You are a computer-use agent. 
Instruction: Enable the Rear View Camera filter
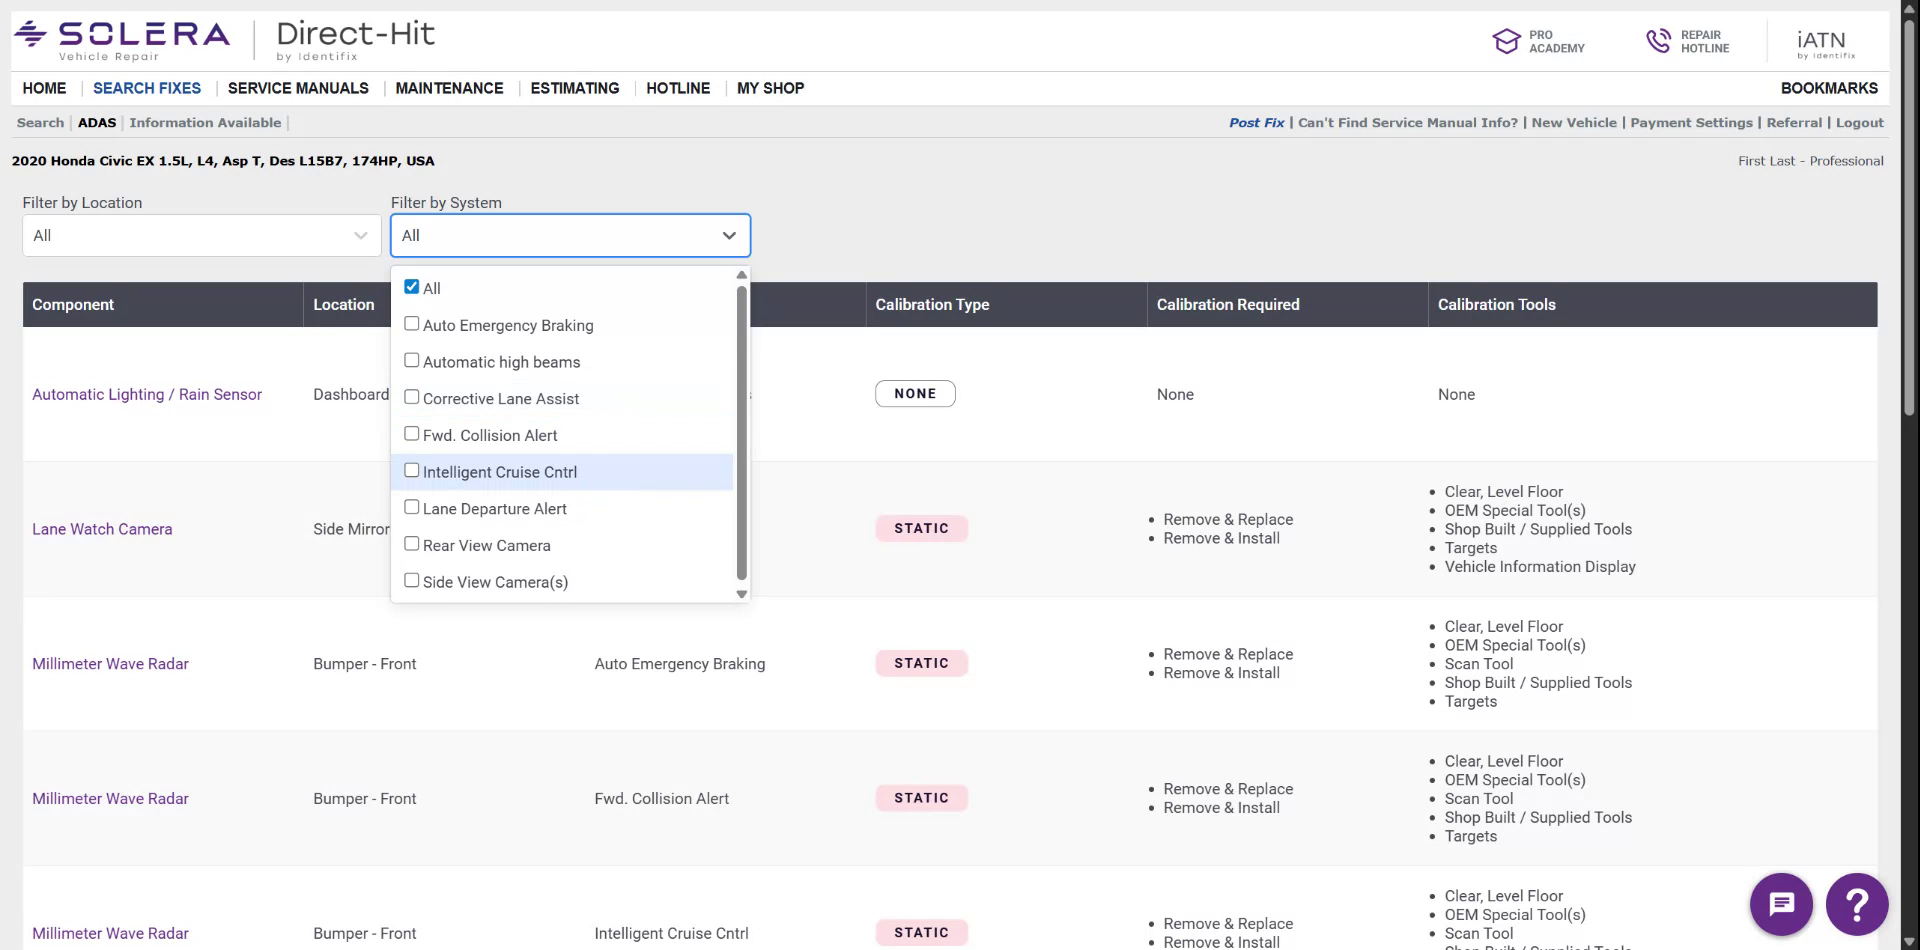(411, 543)
